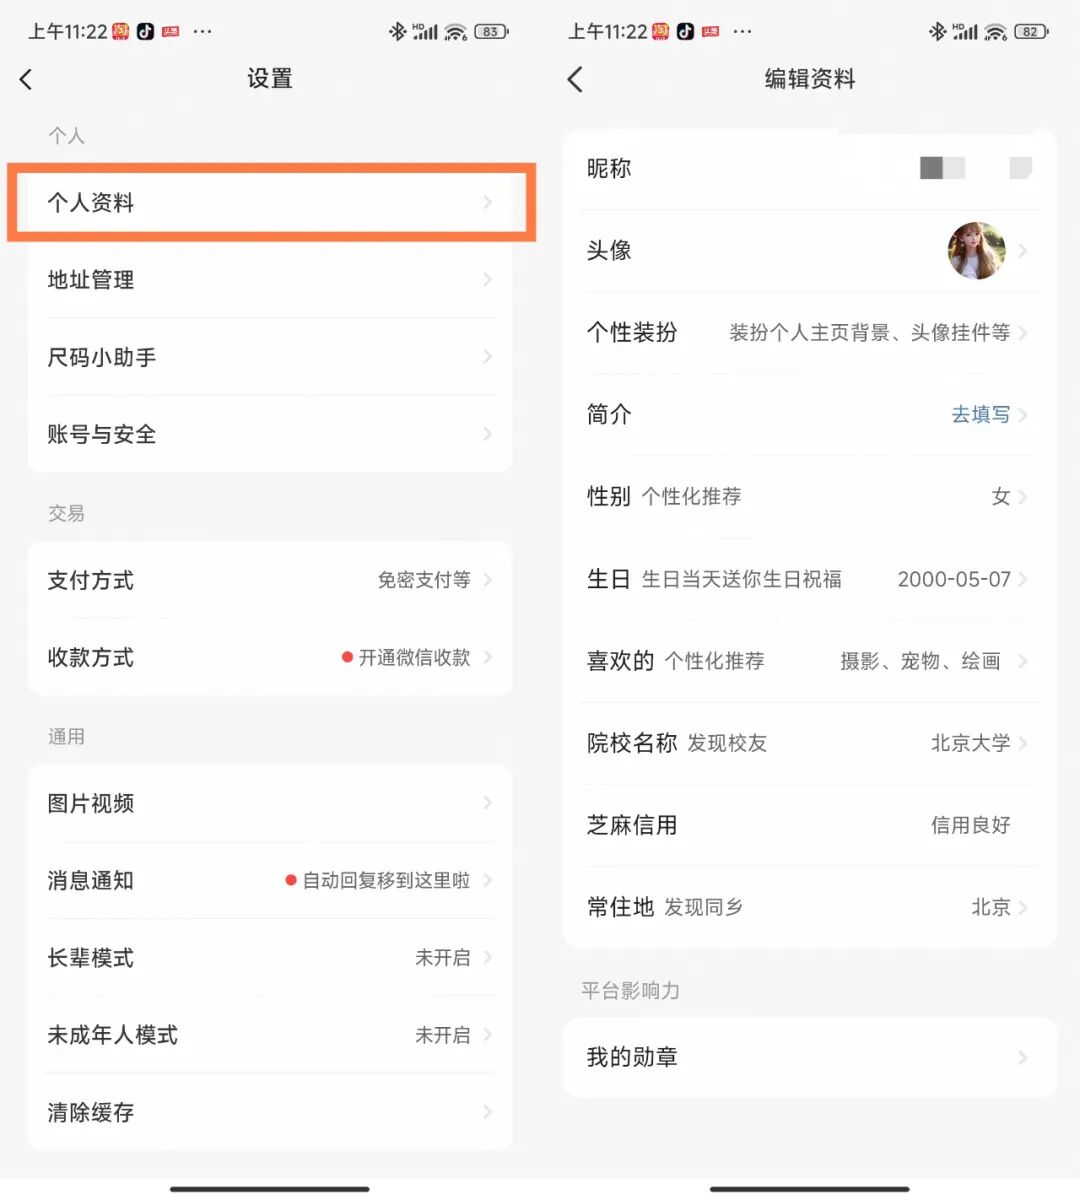Select gender value 女 in 性别 row
Image resolution: width=1080 pixels, height=1200 pixels.
[x=1000, y=497]
